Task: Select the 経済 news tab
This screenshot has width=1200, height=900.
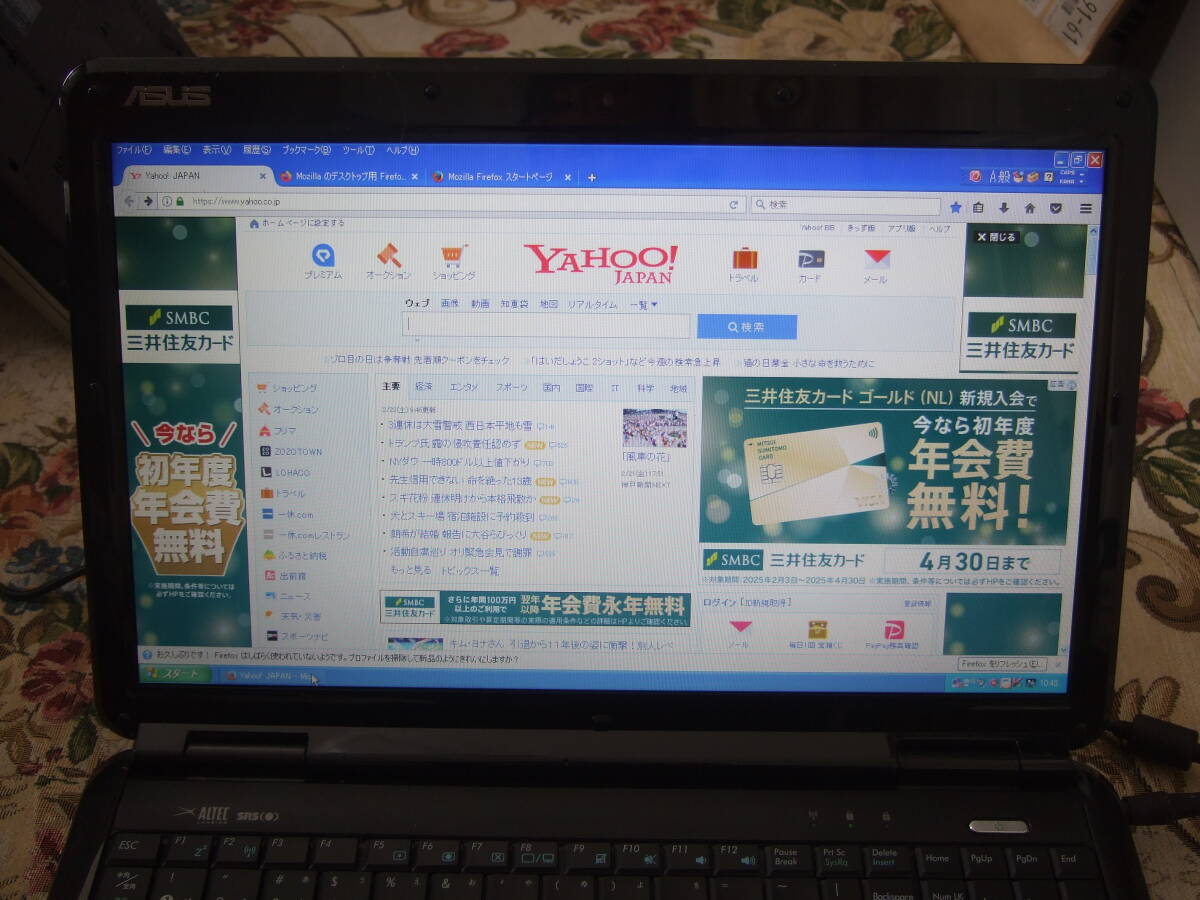Action: coord(424,386)
